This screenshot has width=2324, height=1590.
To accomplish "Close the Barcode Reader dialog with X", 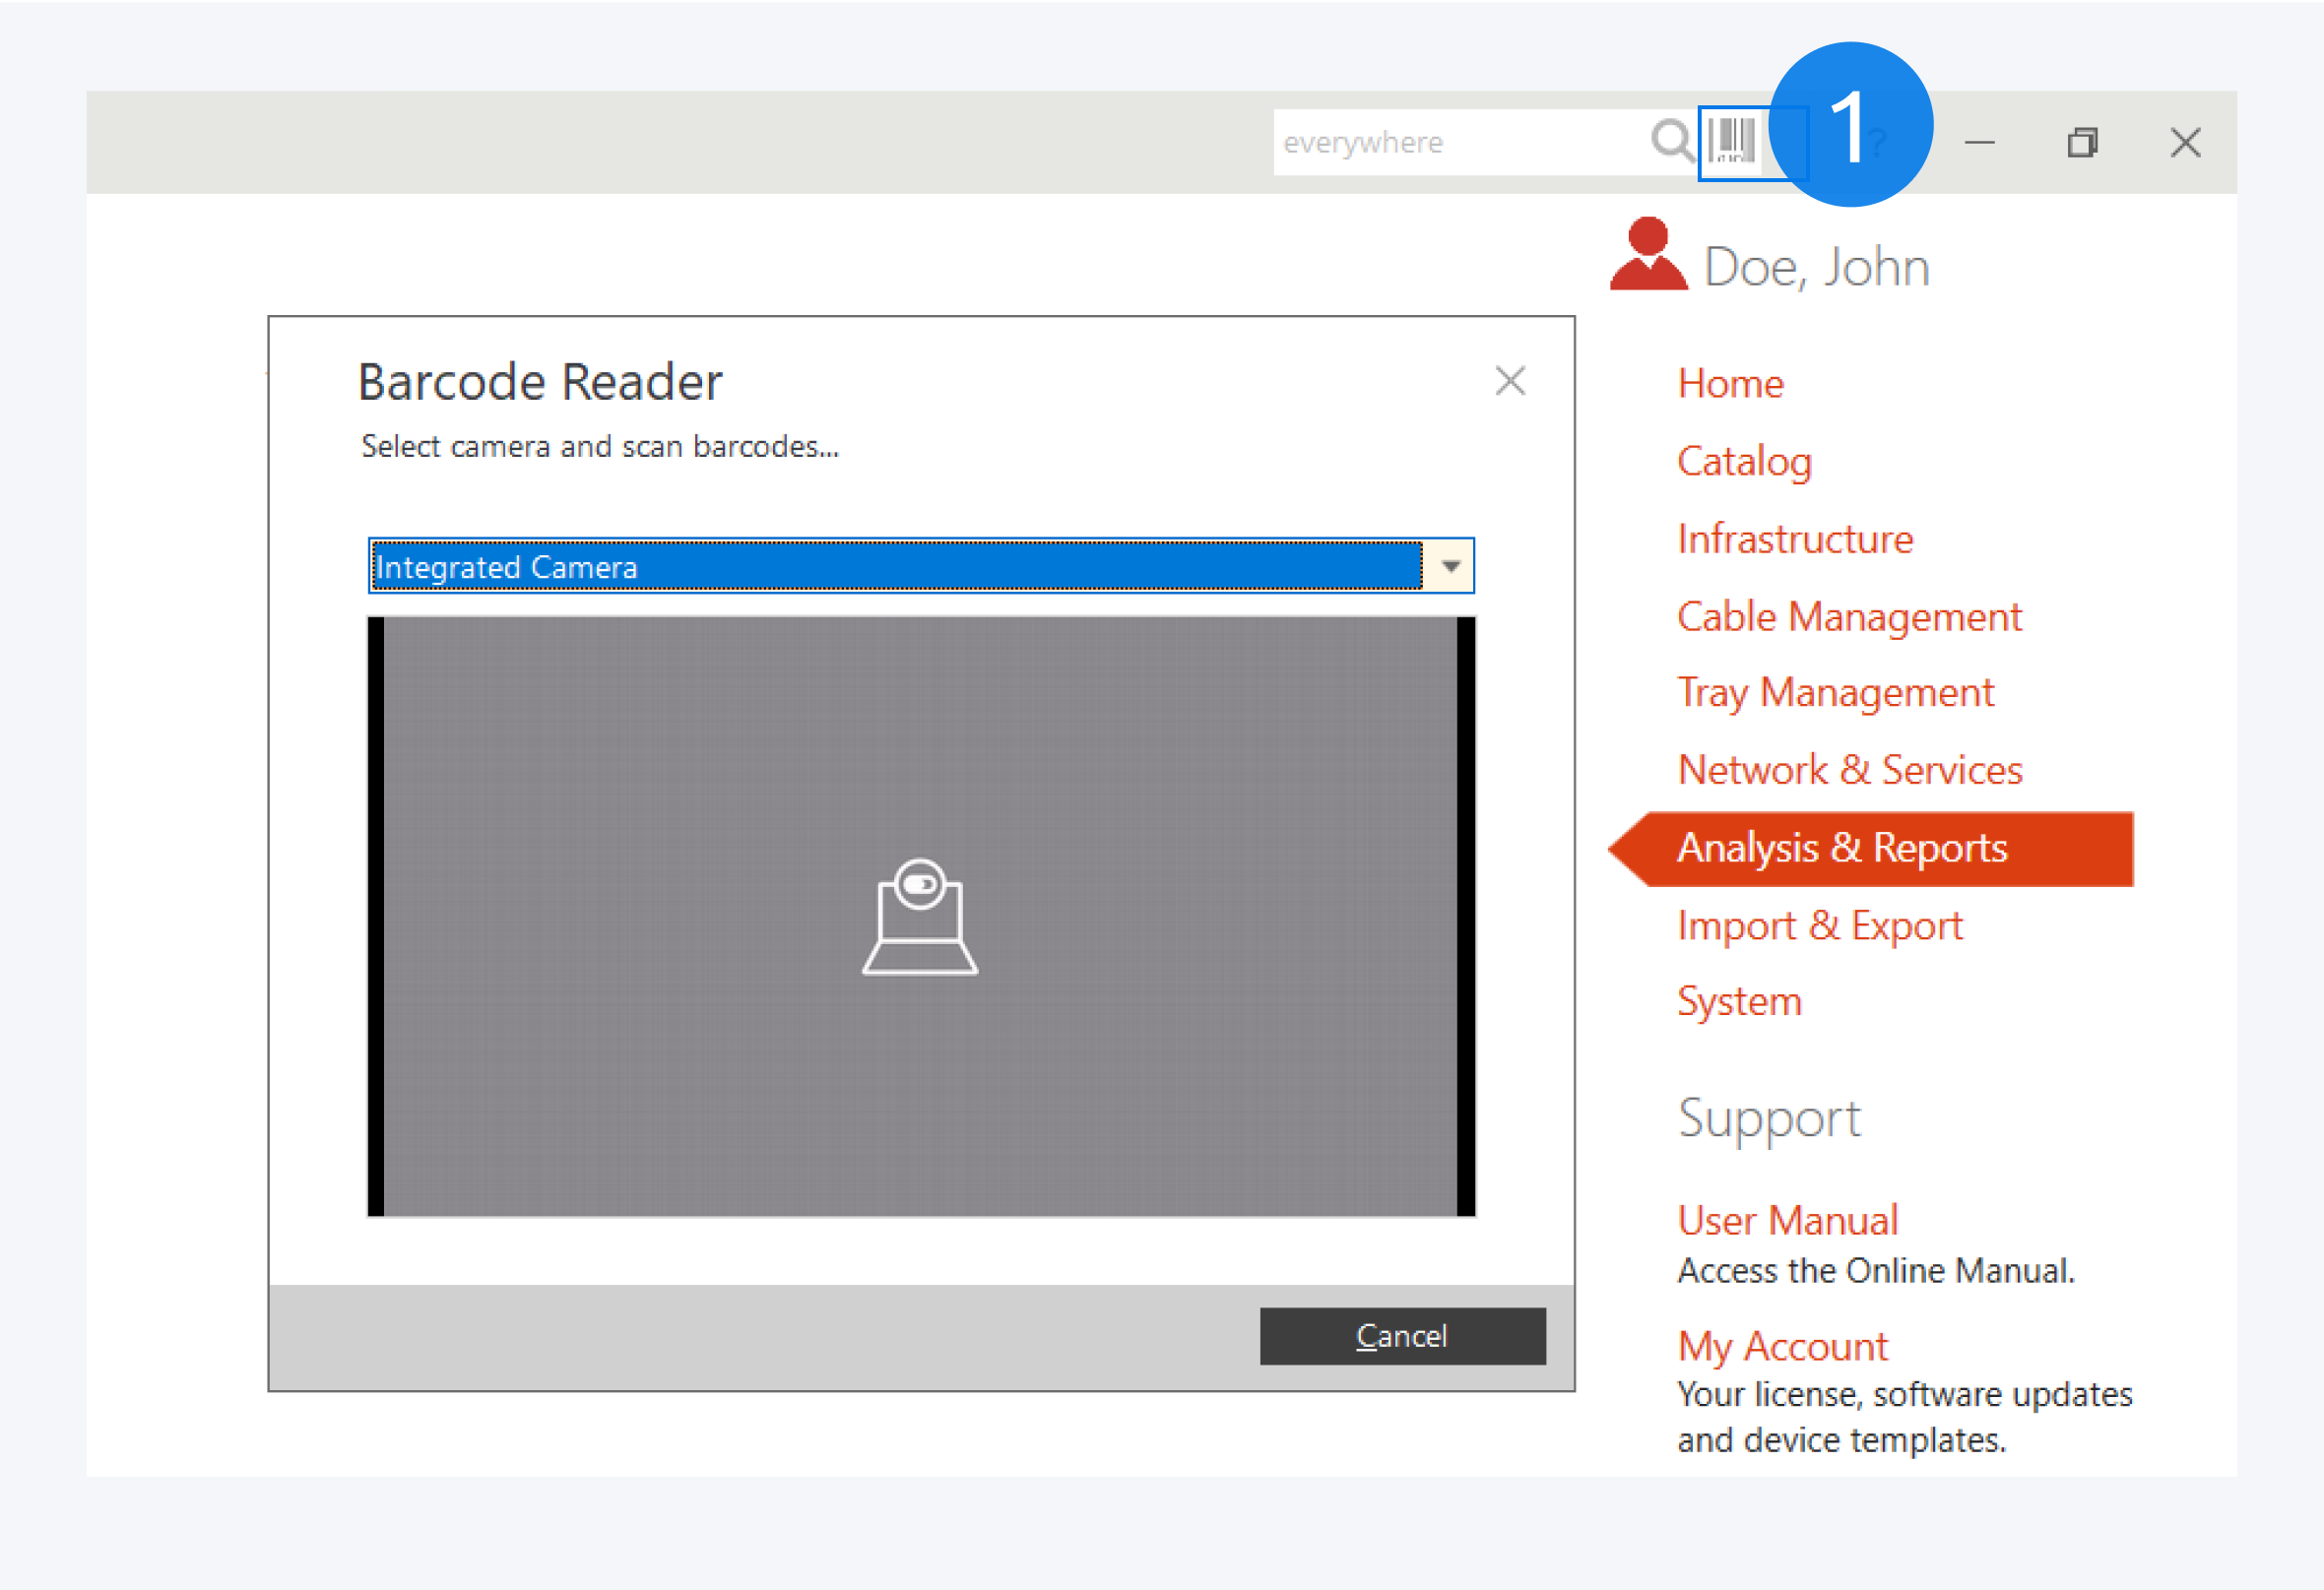I will (1509, 381).
